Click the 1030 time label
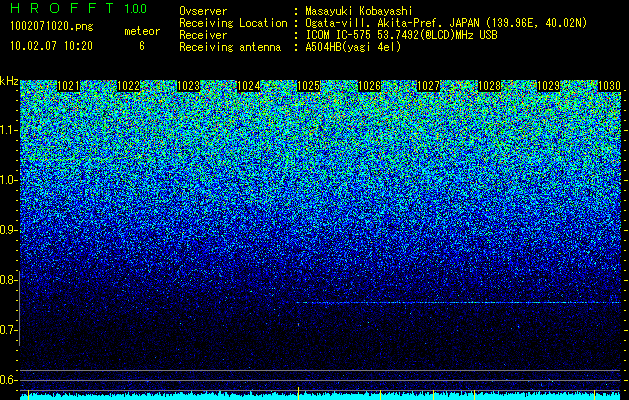Image resolution: width=629 pixels, height=400 pixels. click(609, 86)
